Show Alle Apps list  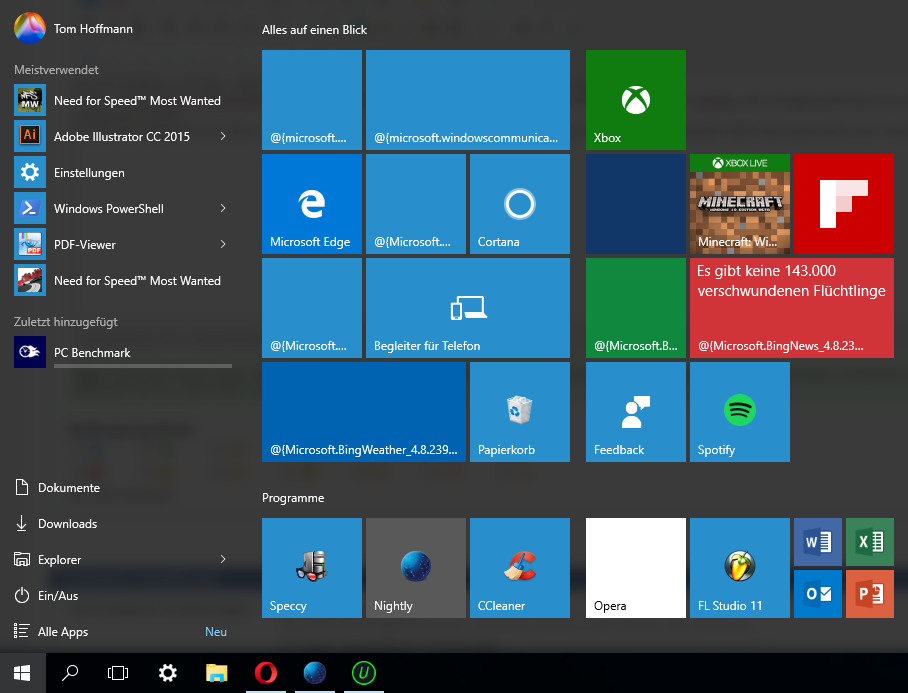(51, 631)
